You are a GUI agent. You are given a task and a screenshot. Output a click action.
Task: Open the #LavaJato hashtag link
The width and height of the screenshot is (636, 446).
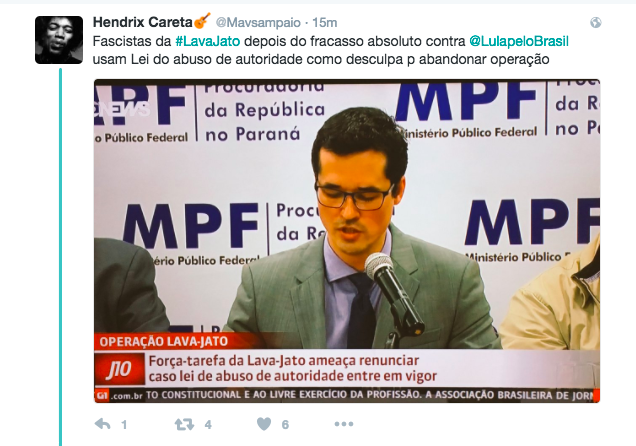coord(208,41)
